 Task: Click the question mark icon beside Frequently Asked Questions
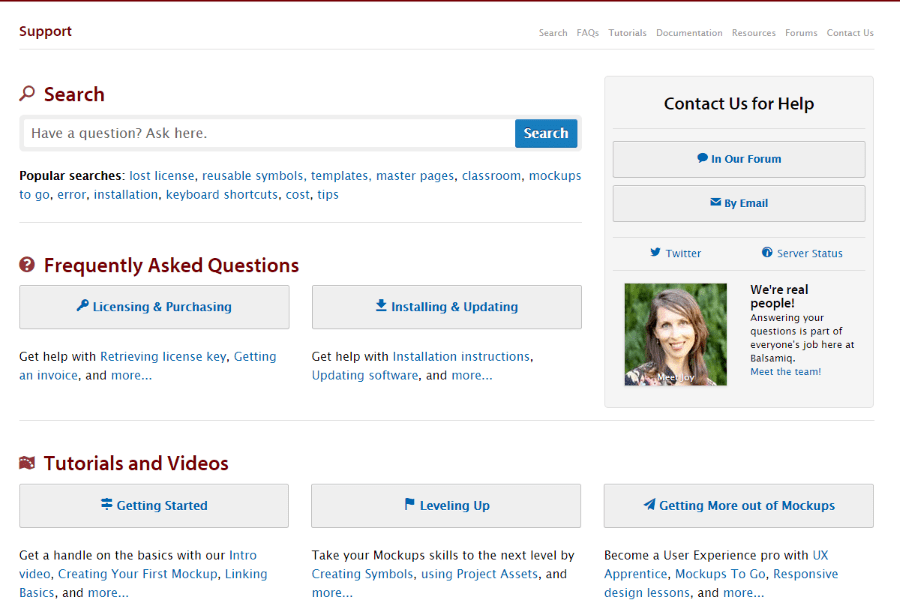pos(27,265)
